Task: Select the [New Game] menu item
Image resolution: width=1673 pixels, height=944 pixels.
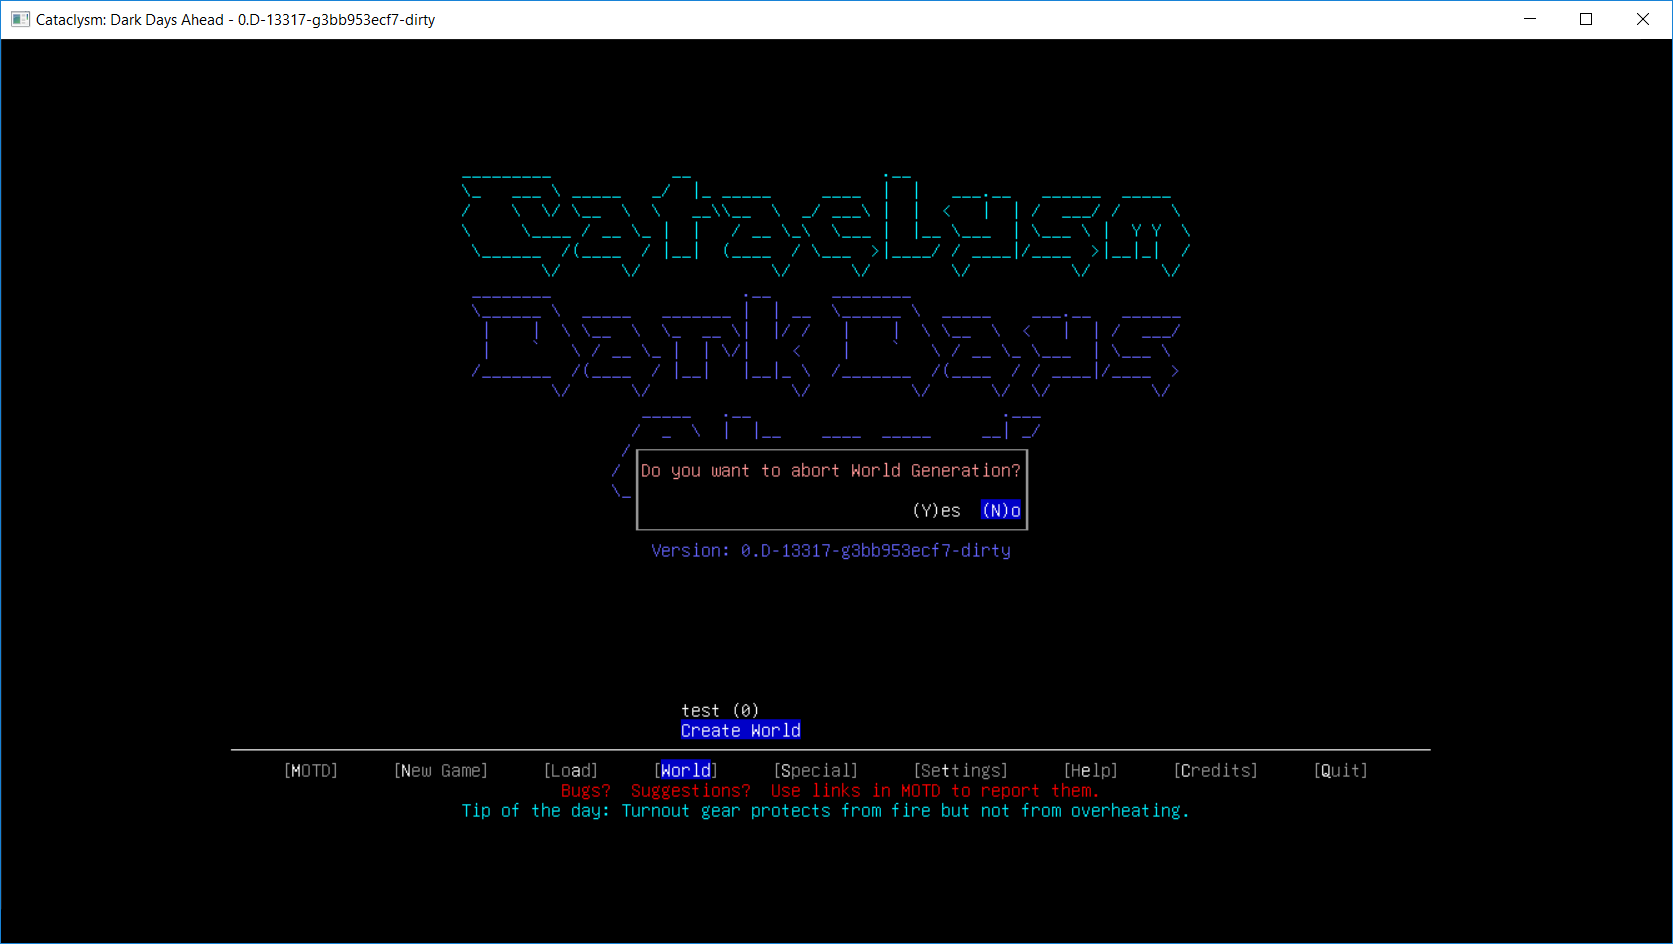Action: (441, 770)
